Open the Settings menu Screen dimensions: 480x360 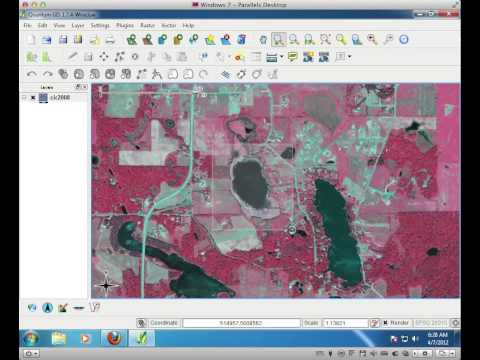(100, 25)
